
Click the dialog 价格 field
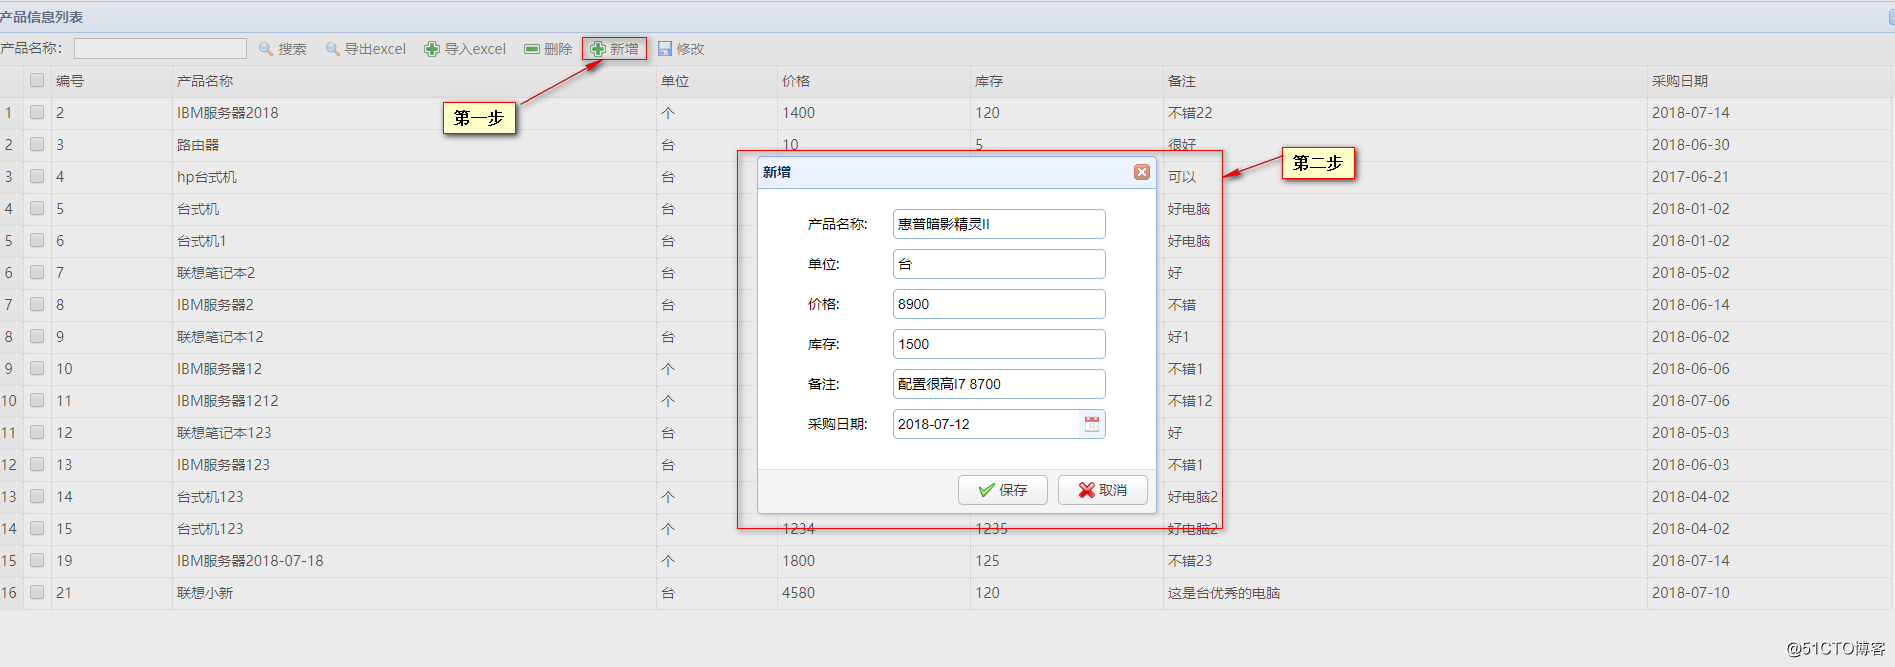[999, 304]
